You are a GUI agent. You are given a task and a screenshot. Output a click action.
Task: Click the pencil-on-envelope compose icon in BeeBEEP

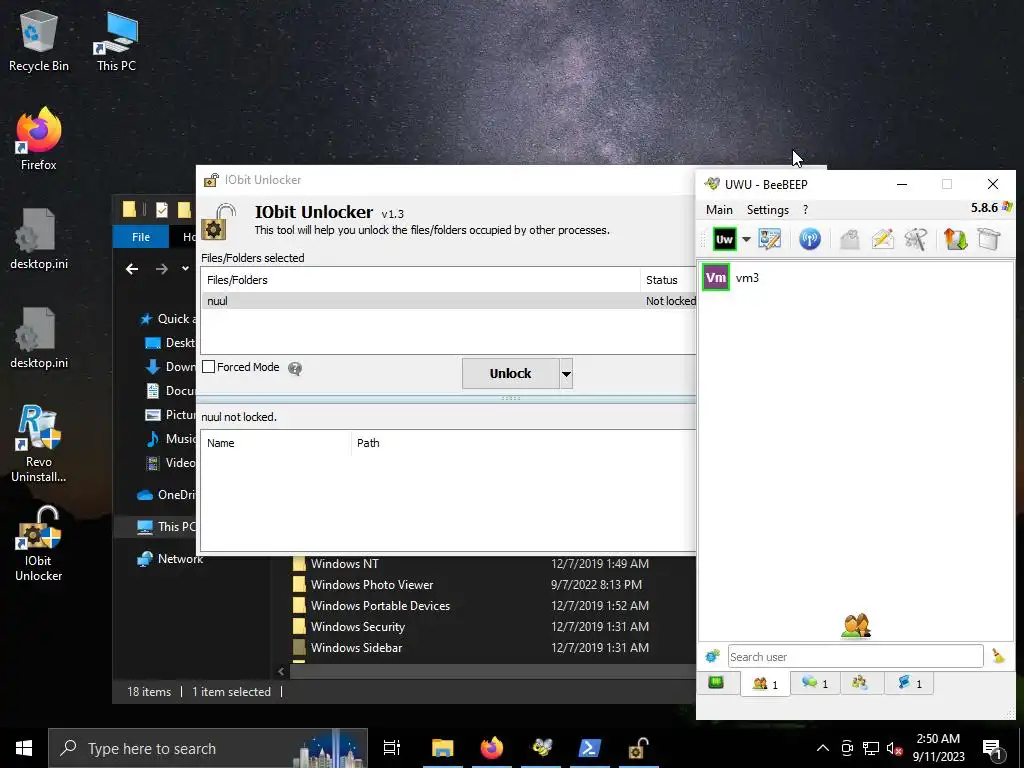coord(882,239)
